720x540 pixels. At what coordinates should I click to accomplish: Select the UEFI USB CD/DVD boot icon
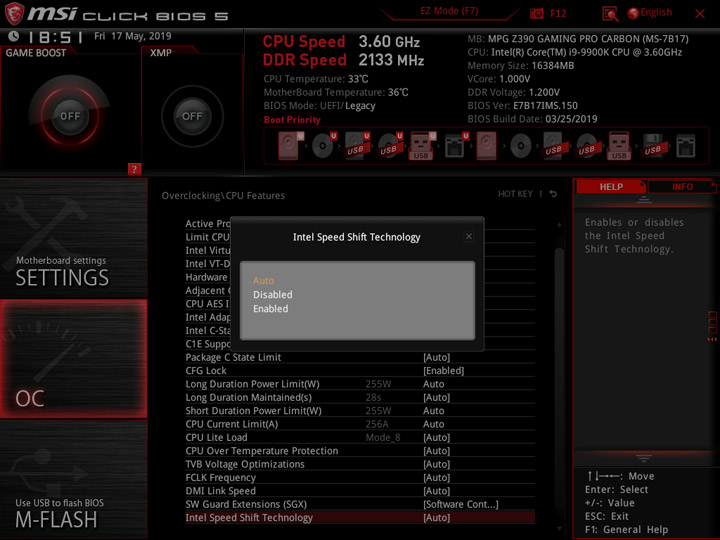(390, 146)
